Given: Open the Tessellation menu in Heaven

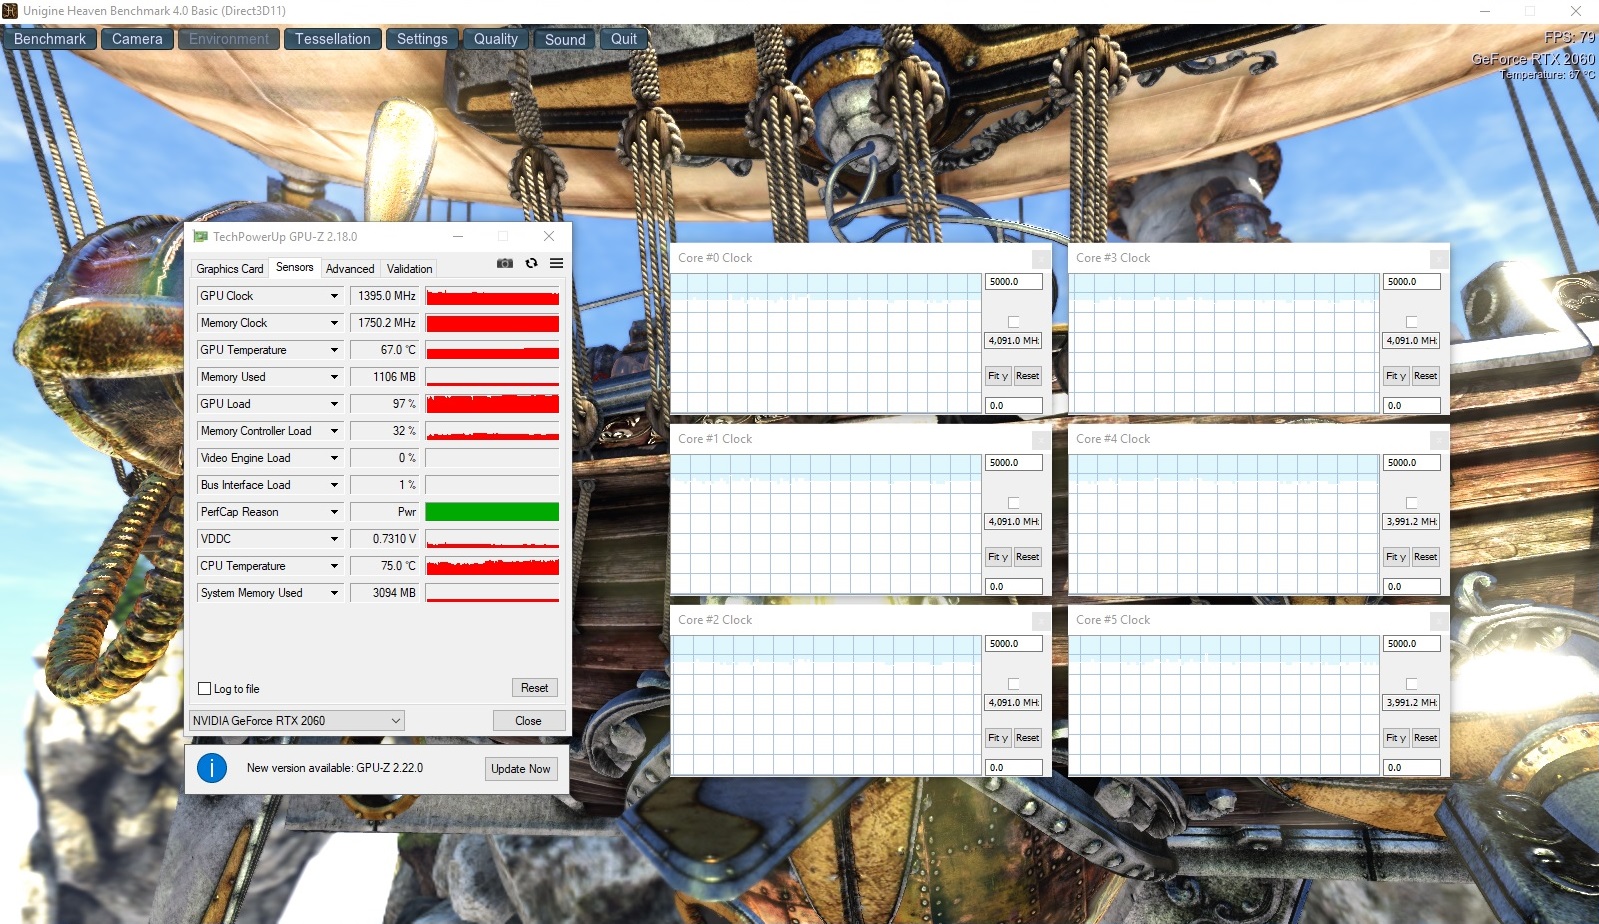Looking at the screenshot, I should point(333,39).
